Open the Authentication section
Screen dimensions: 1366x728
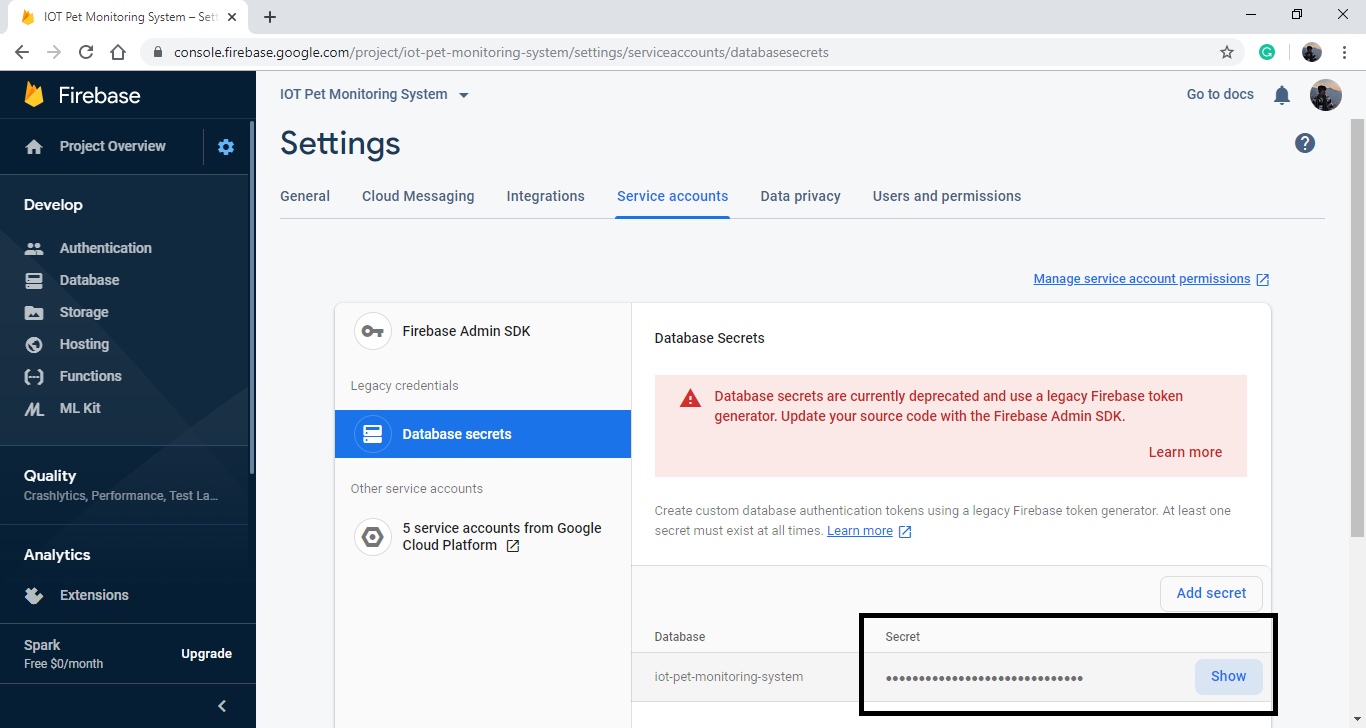pyautogui.click(x=105, y=247)
